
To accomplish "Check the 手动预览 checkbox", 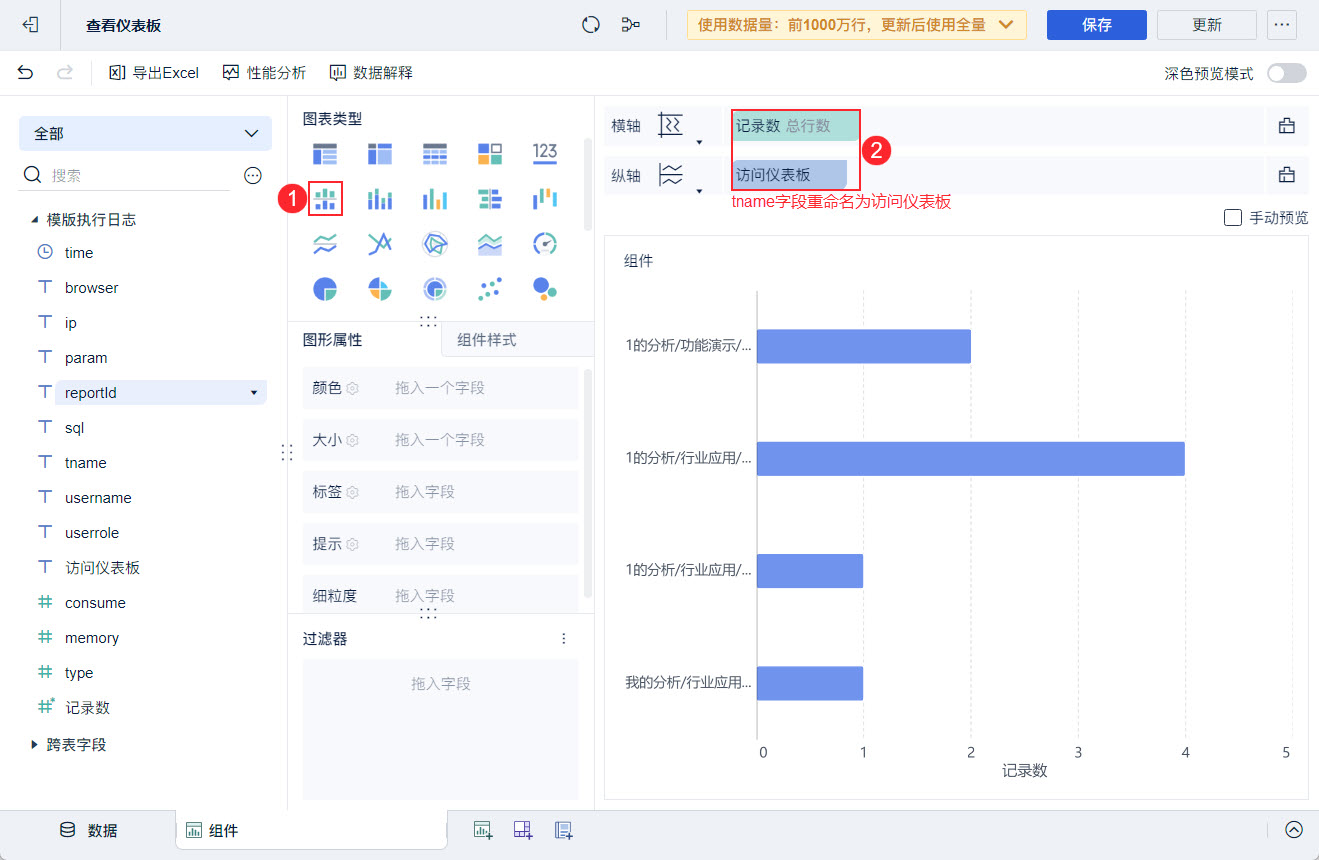I will pyautogui.click(x=1233, y=218).
